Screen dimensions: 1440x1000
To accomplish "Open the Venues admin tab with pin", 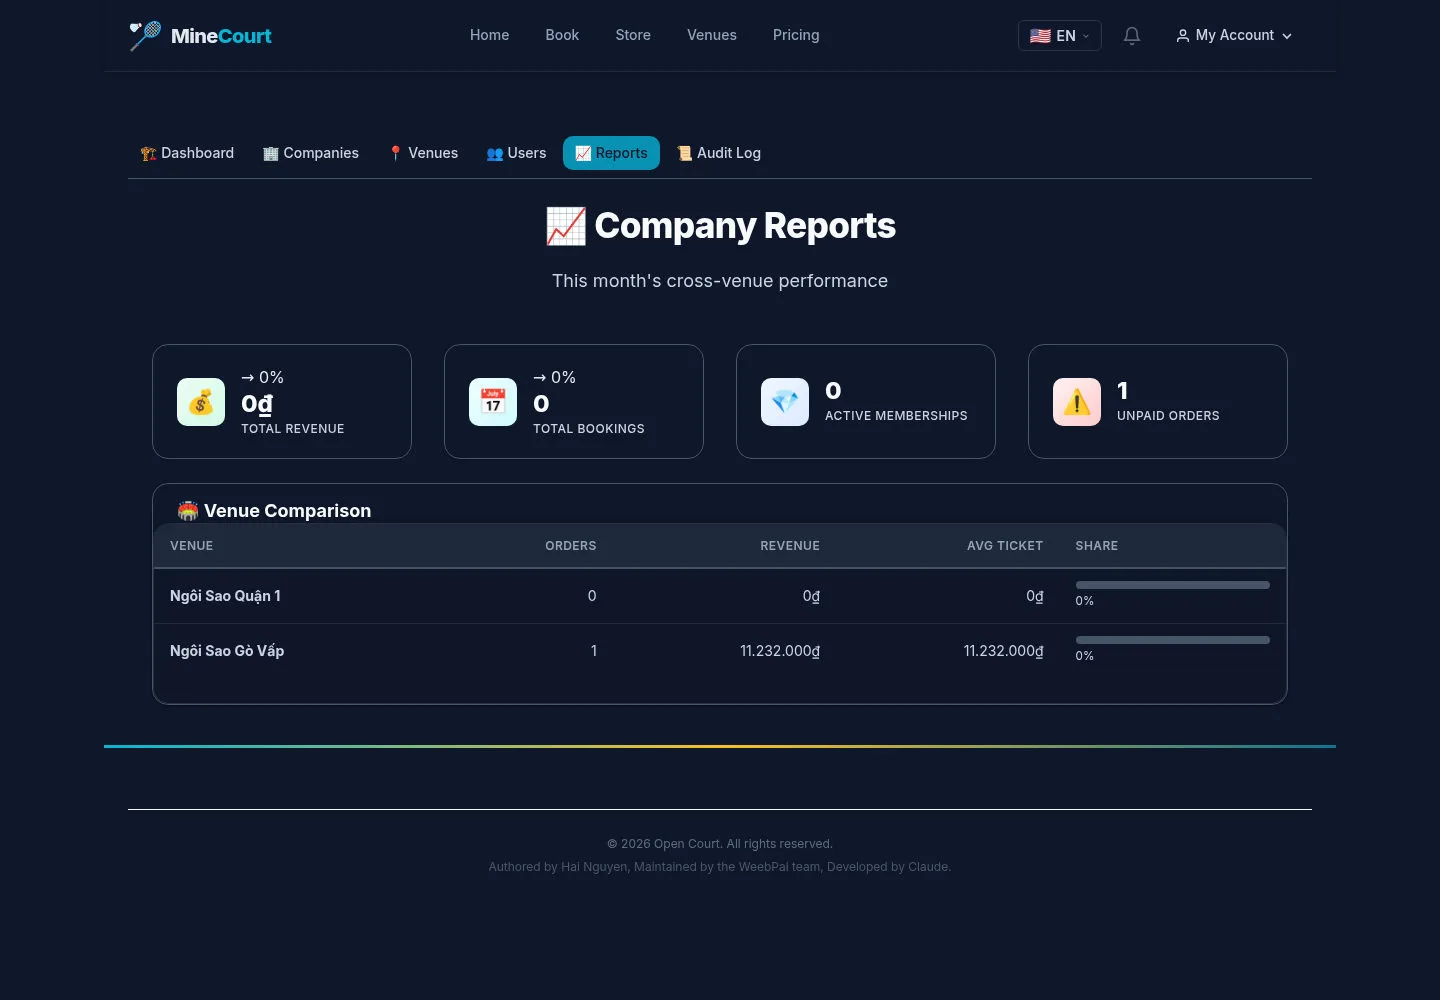I will tap(423, 153).
